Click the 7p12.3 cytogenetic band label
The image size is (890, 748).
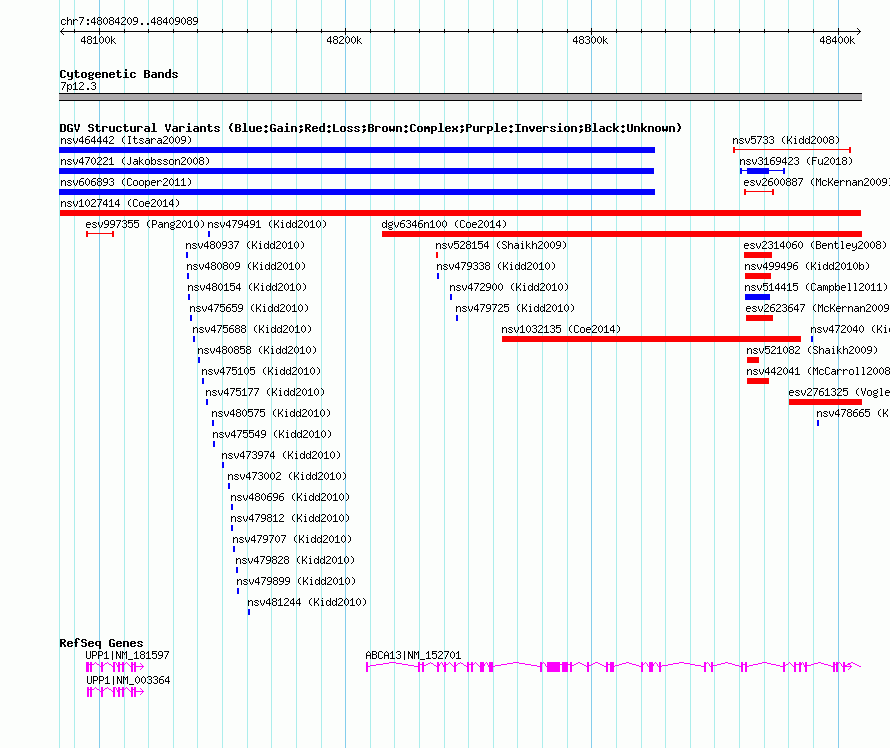[x=78, y=86]
